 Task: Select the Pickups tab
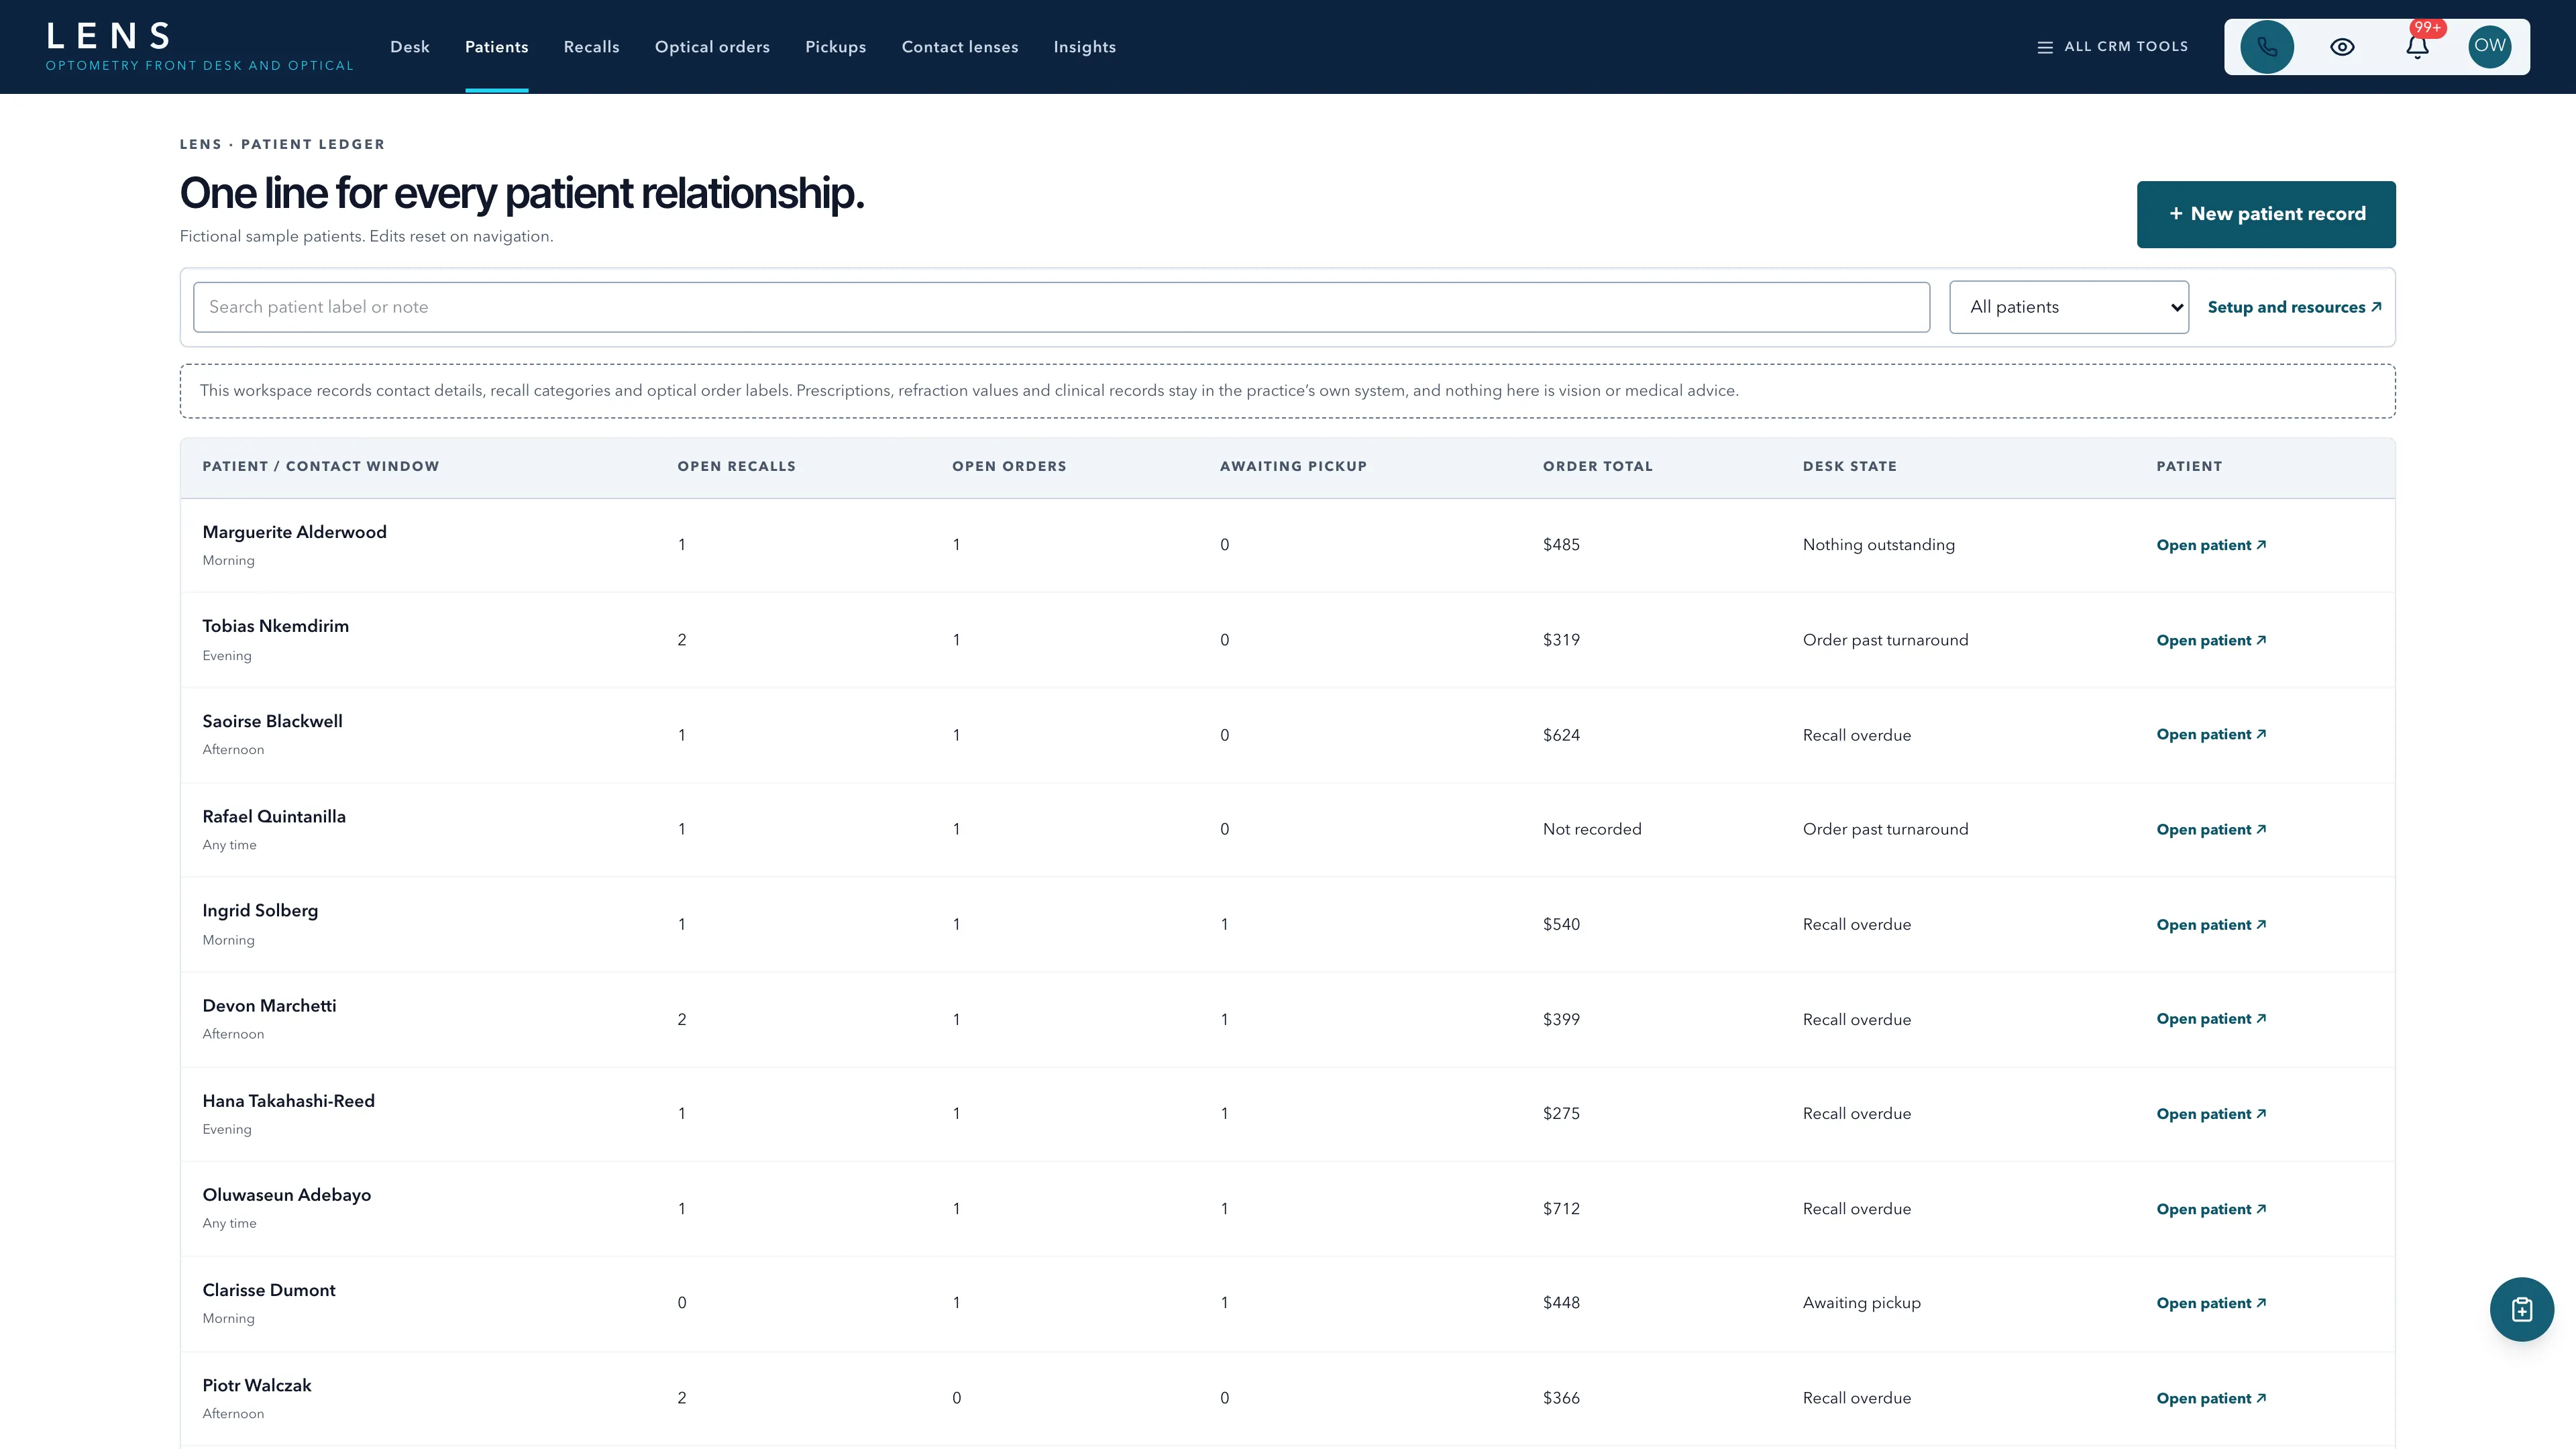836,47
